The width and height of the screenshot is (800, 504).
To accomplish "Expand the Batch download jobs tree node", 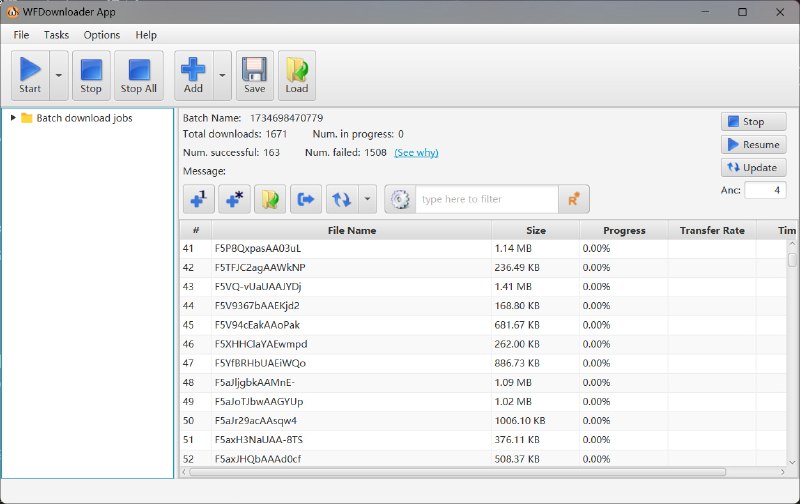I will pyautogui.click(x=13, y=118).
